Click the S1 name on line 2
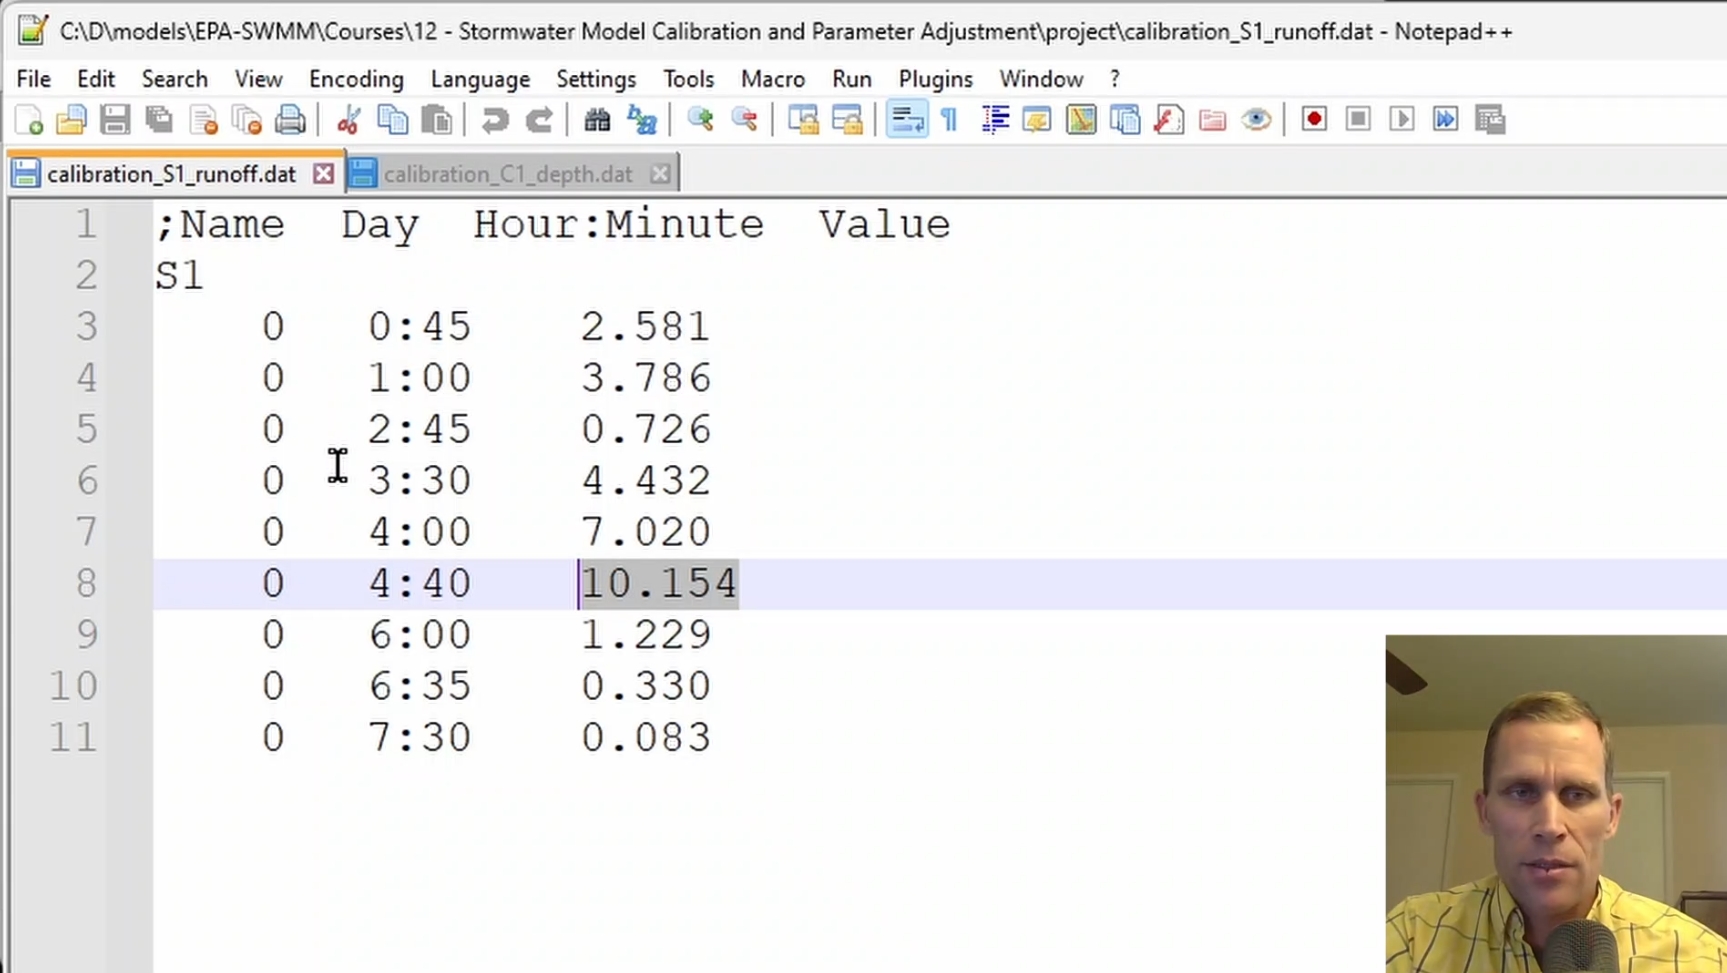 (180, 275)
